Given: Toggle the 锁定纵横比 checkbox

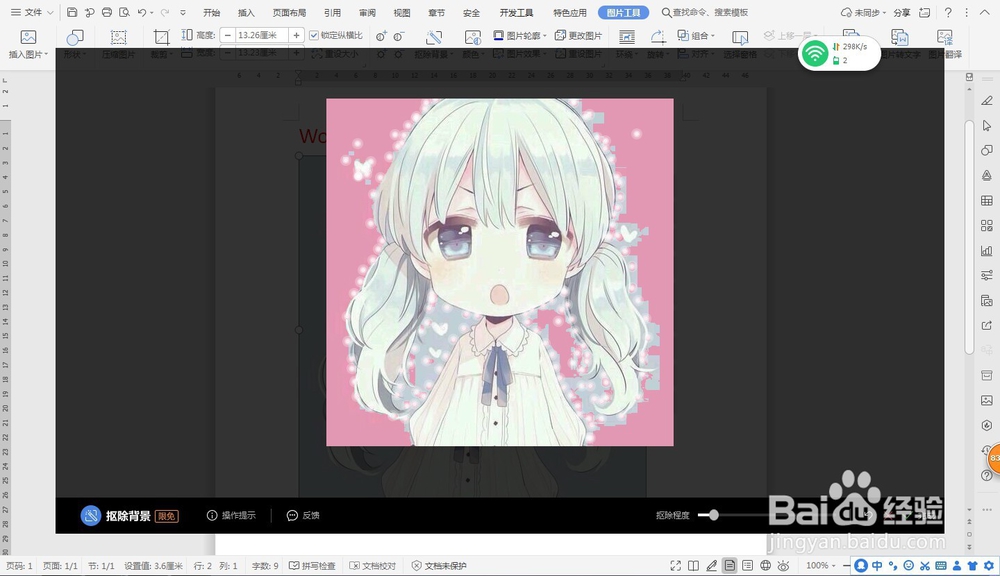Looking at the screenshot, I should point(314,36).
